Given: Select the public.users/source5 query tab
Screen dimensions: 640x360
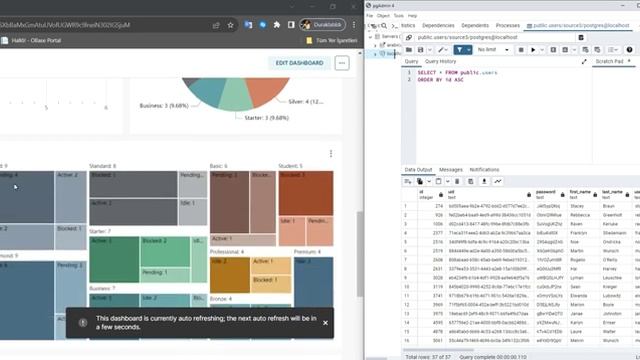Looking at the screenshot, I should 578,25.
